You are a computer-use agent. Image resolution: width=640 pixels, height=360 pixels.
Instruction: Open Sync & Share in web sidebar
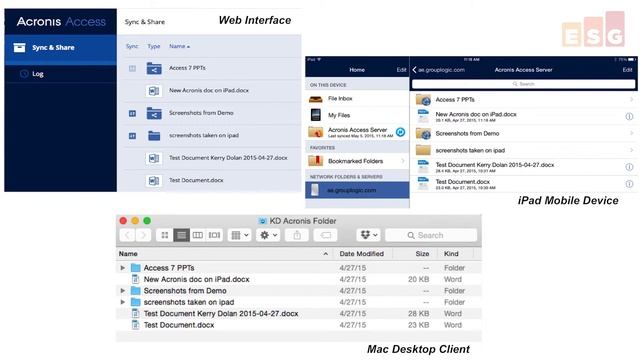click(60, 48)
